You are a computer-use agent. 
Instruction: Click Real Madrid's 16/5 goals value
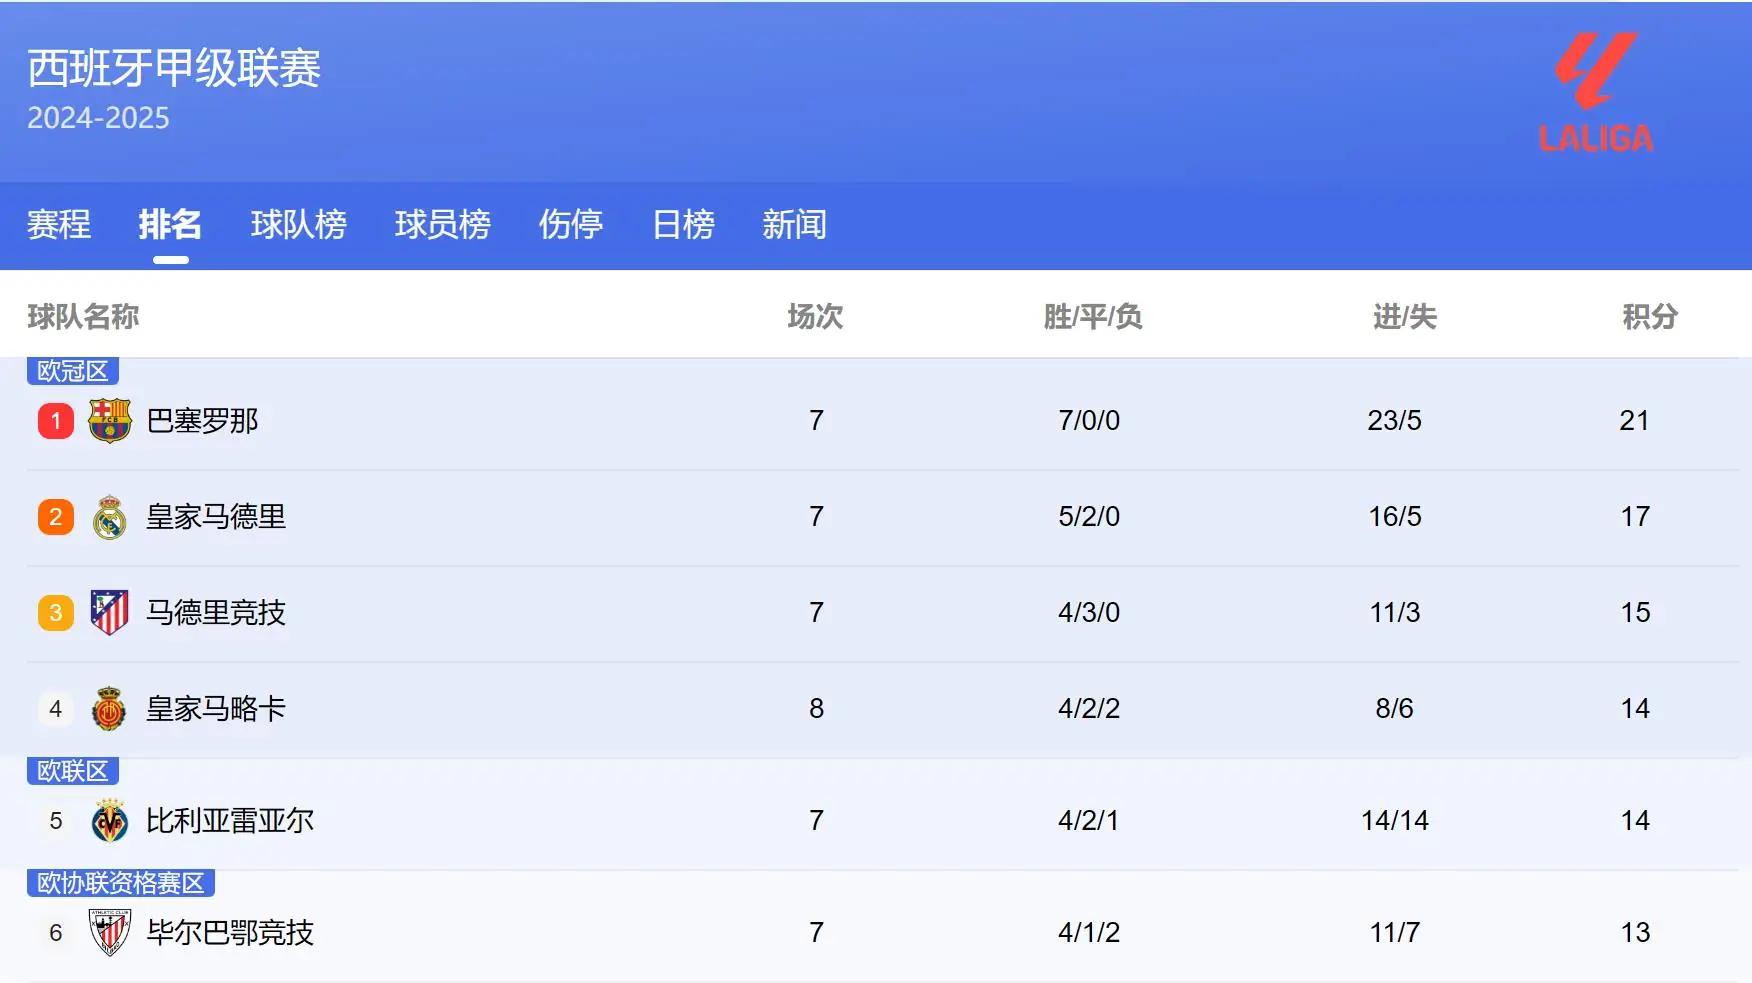coord(1394,517)
